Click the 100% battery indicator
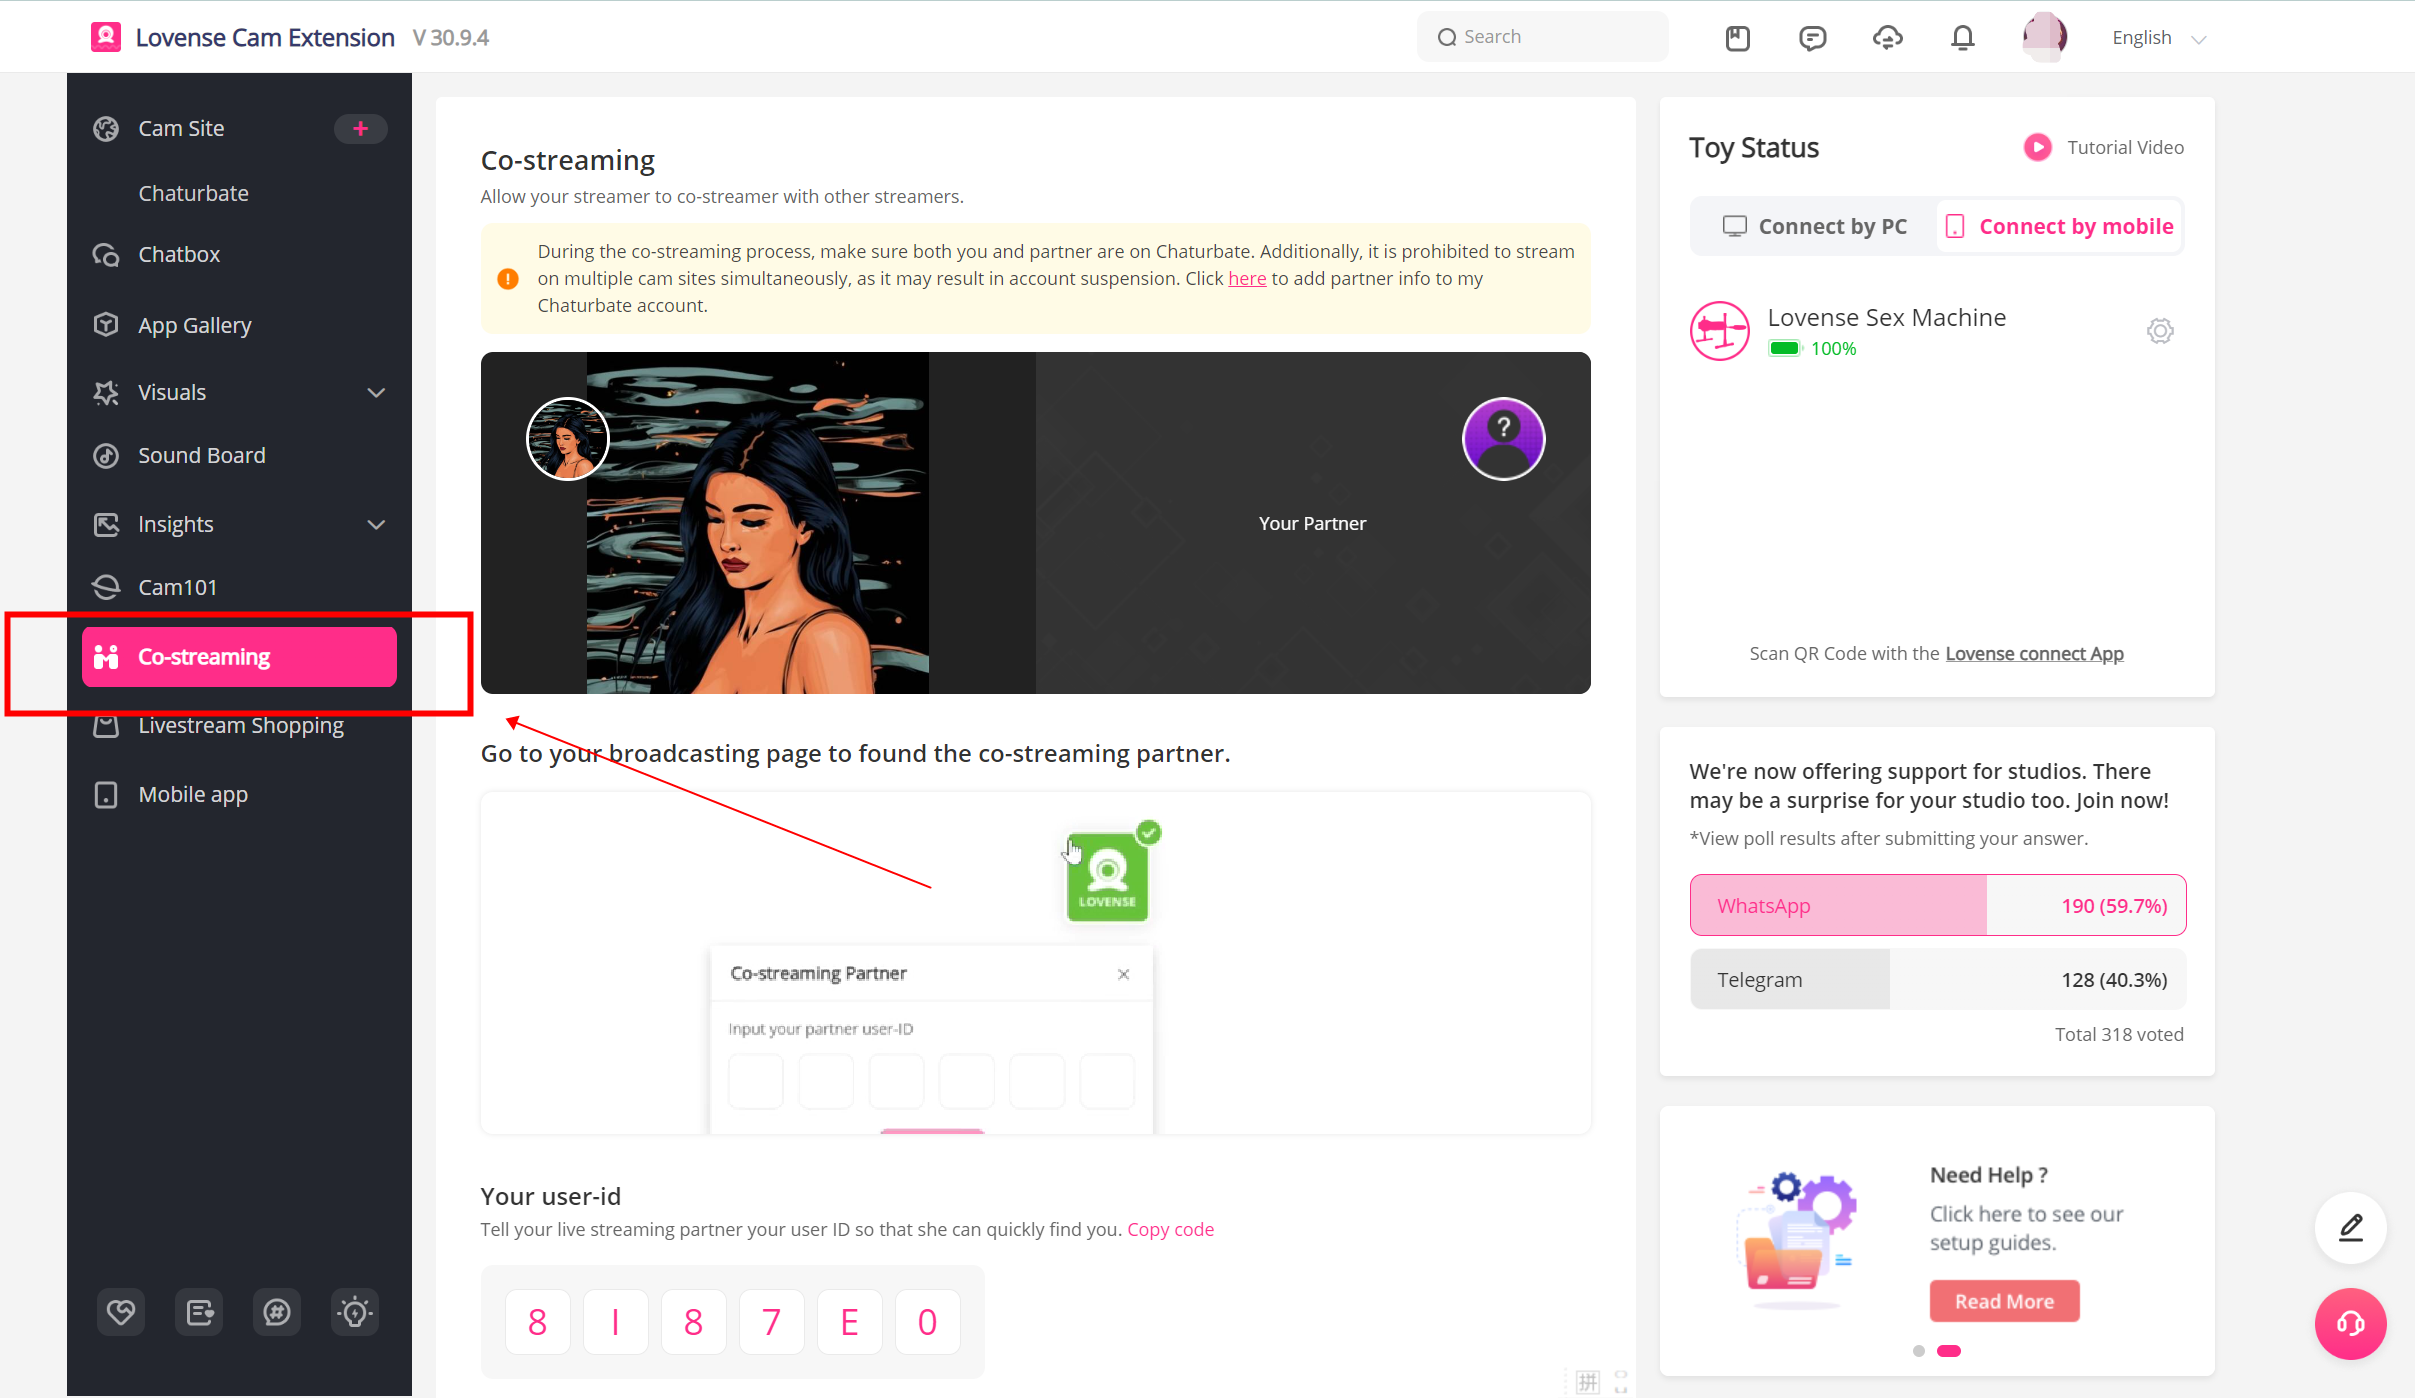Screen dimensions: 2415x1400 1812,349
